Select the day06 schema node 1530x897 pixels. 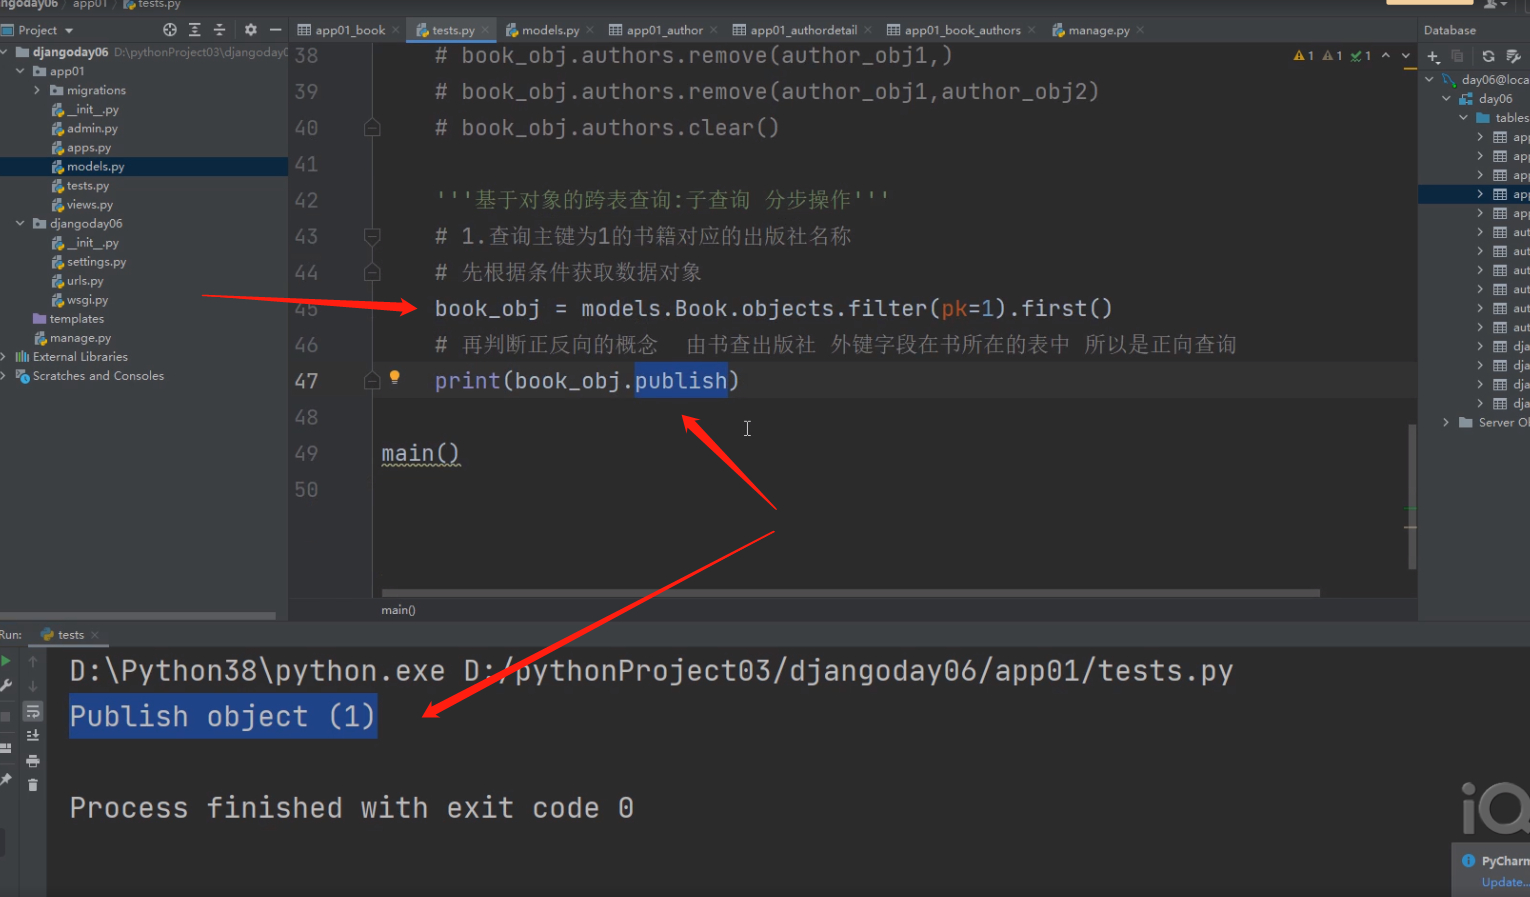point(1495,98)
